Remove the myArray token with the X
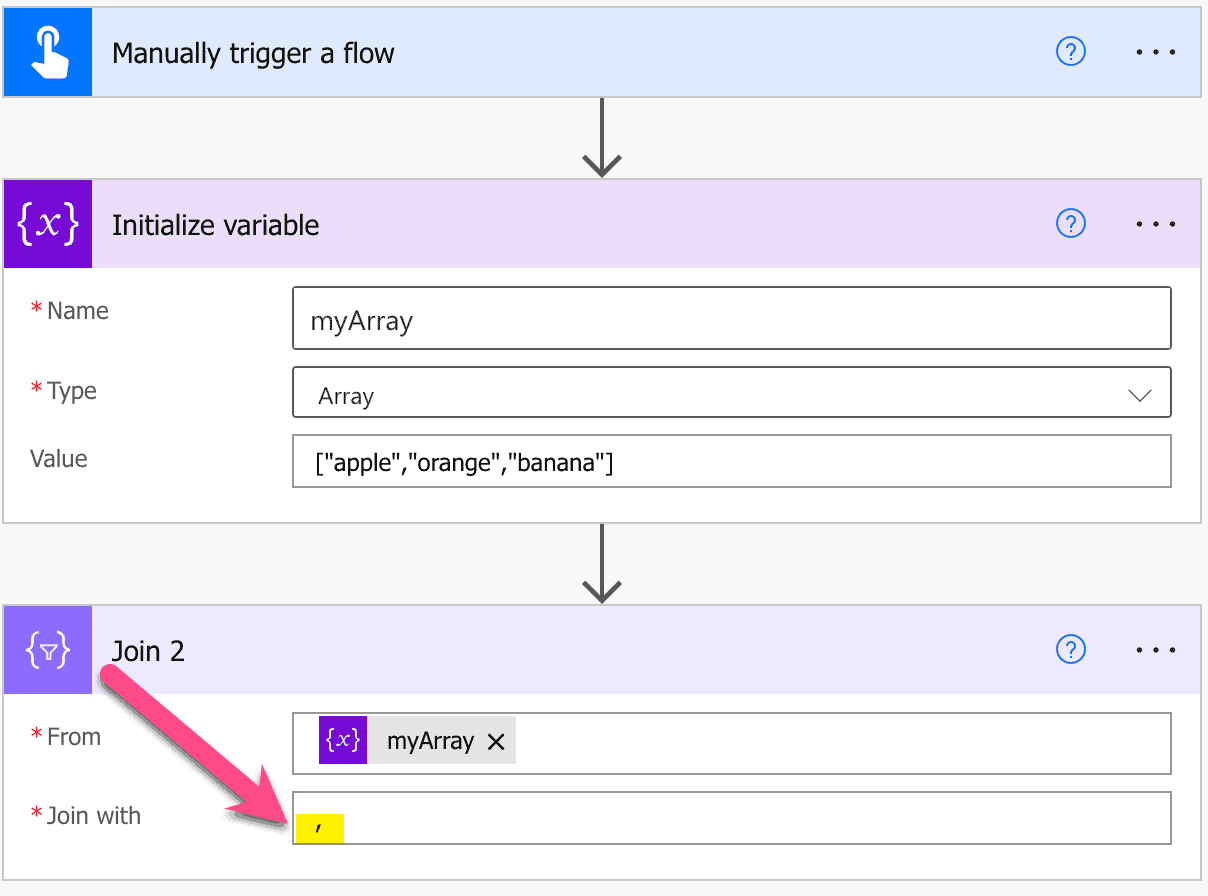The image size is (1208, 896). tap(496, 741)
